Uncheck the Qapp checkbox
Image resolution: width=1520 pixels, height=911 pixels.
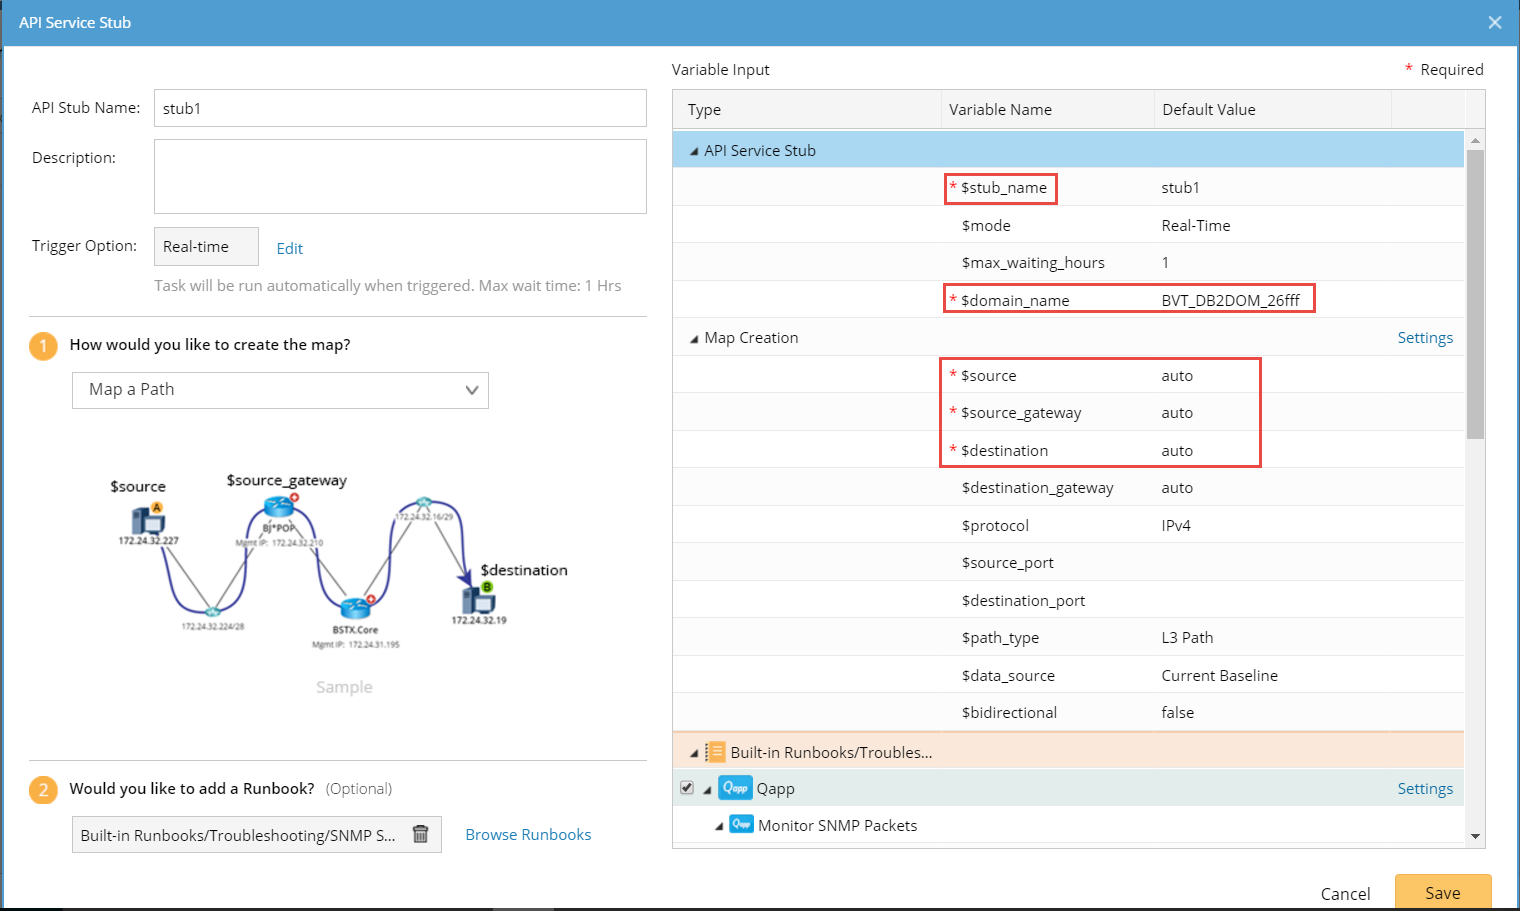pos(687,788)
